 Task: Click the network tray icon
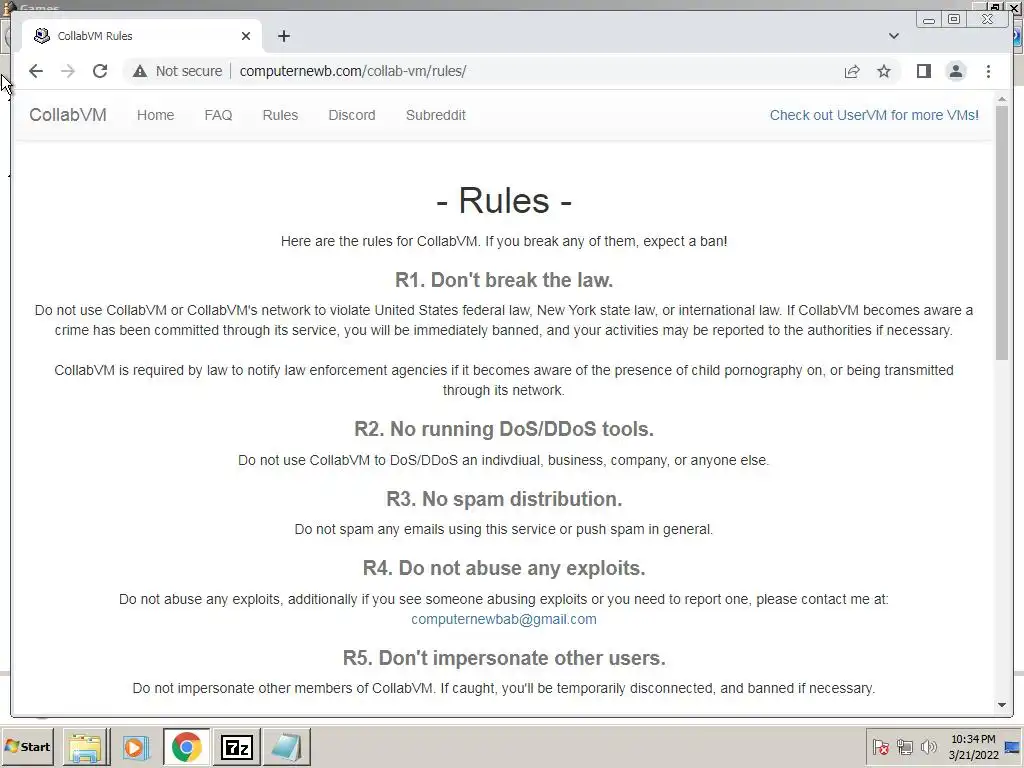(904, 746)
